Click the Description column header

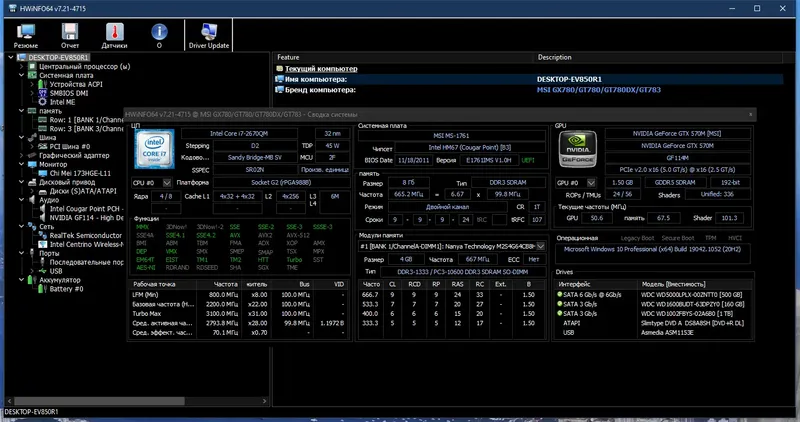tap(658, 57)
